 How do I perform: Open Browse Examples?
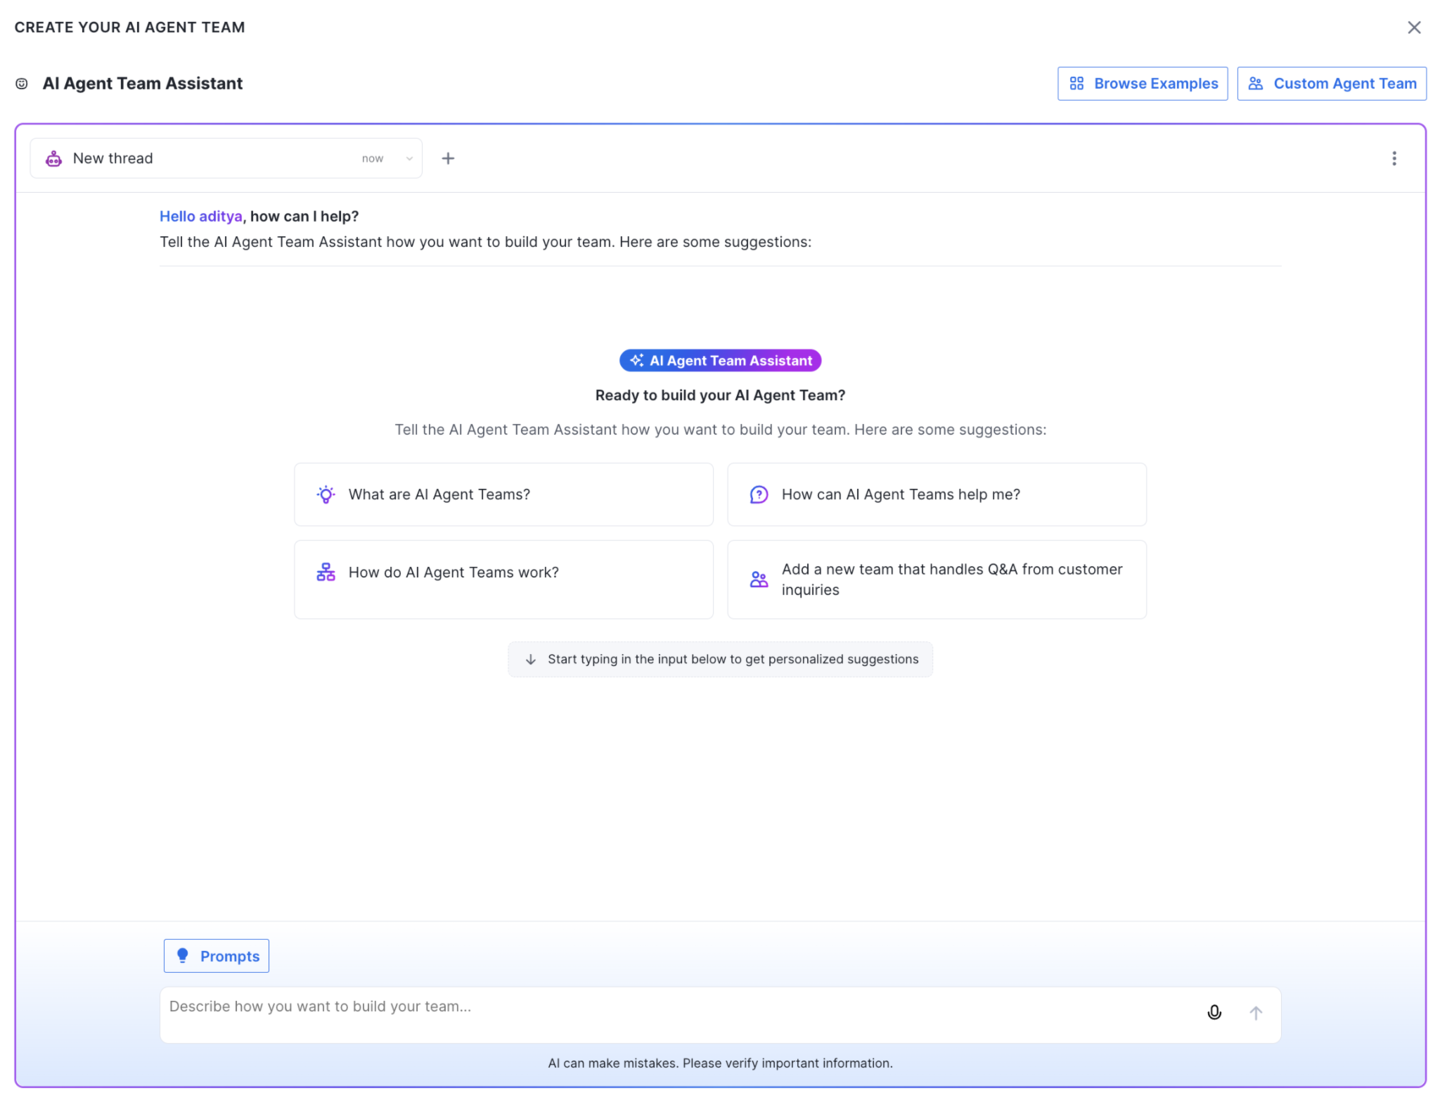click(1142, 84)
